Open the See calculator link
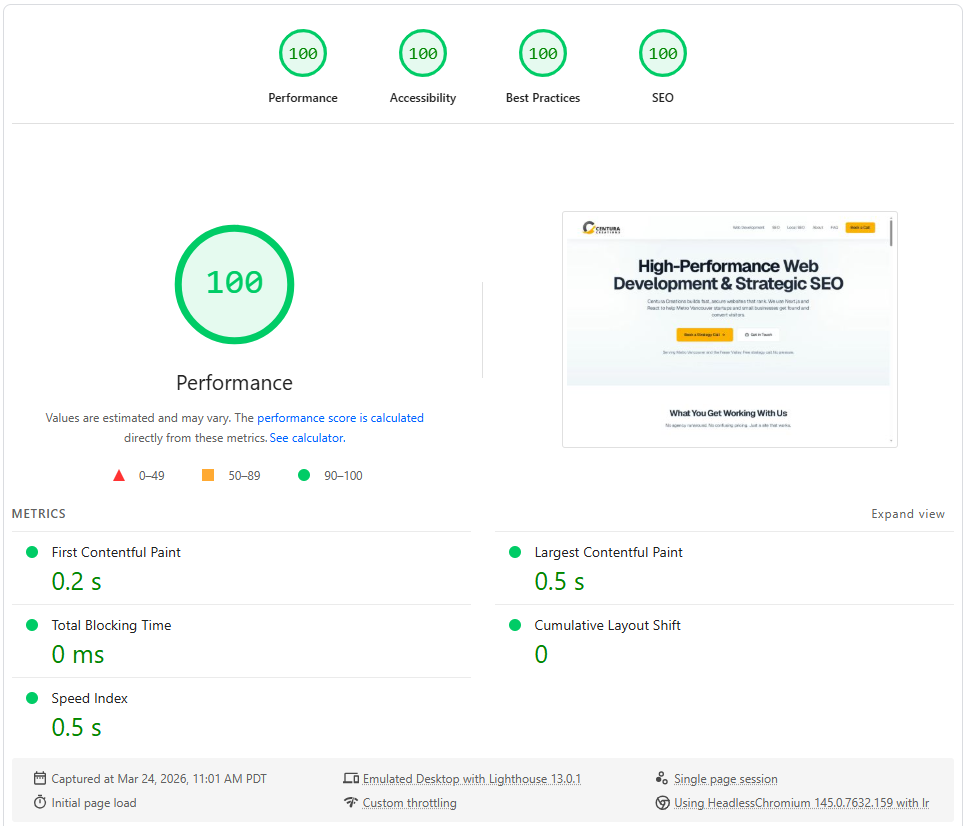The width and height of the screenshot is (966, 826). coord(307,438)
